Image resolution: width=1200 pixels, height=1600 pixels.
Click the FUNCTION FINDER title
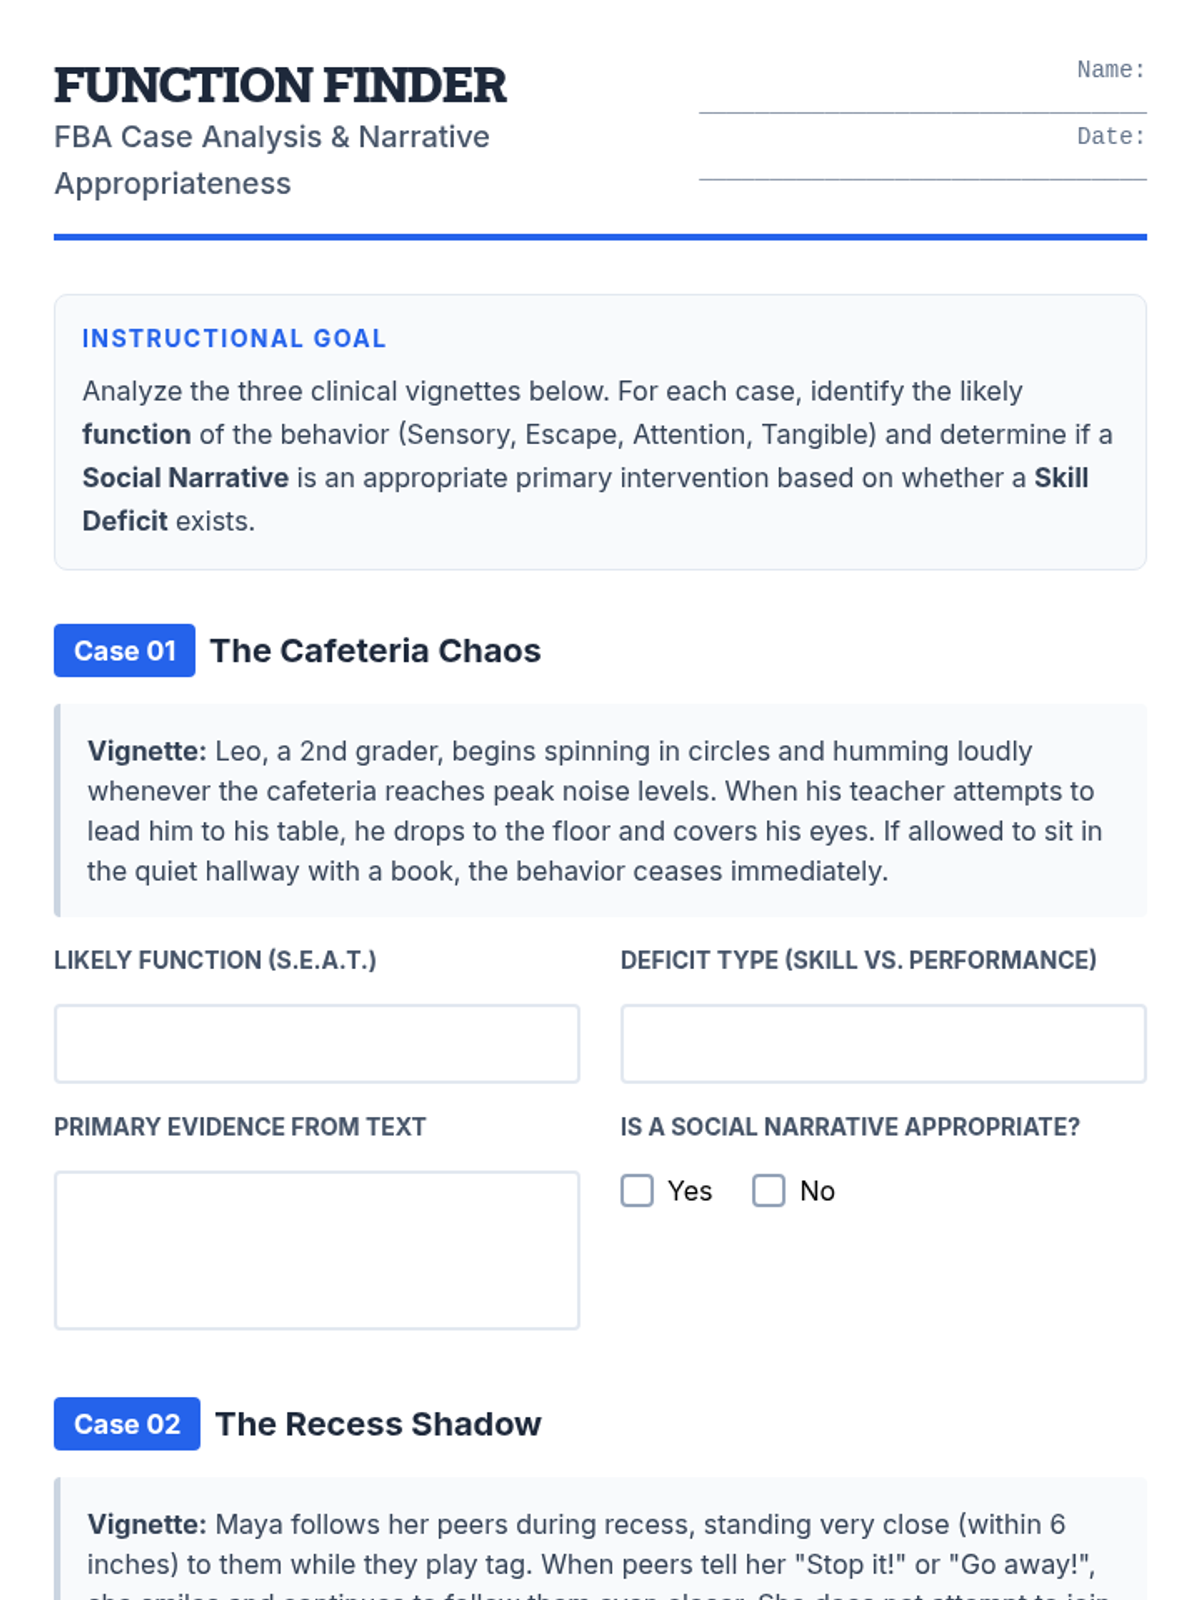(280, 86)
